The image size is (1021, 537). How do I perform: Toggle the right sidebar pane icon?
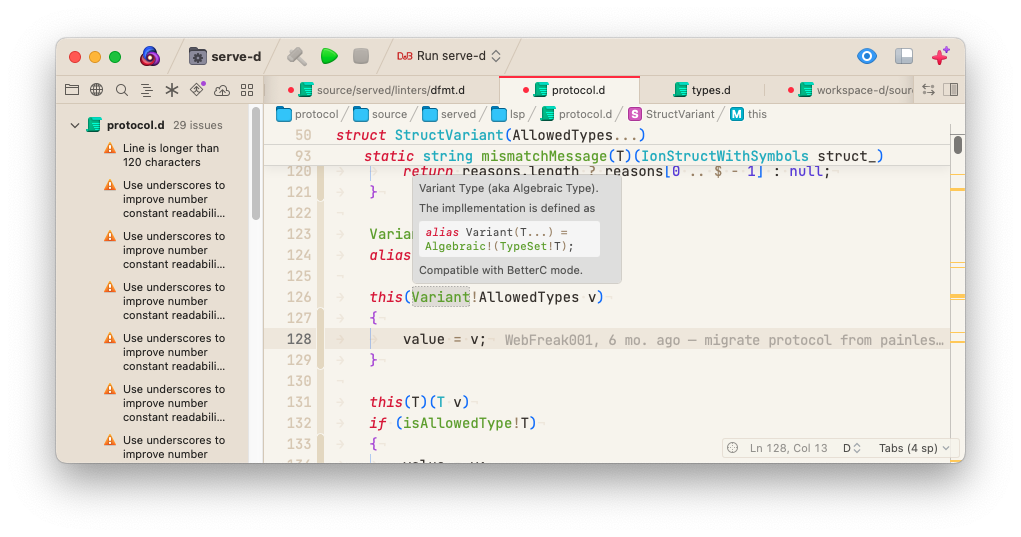click(x=951, y=90)
